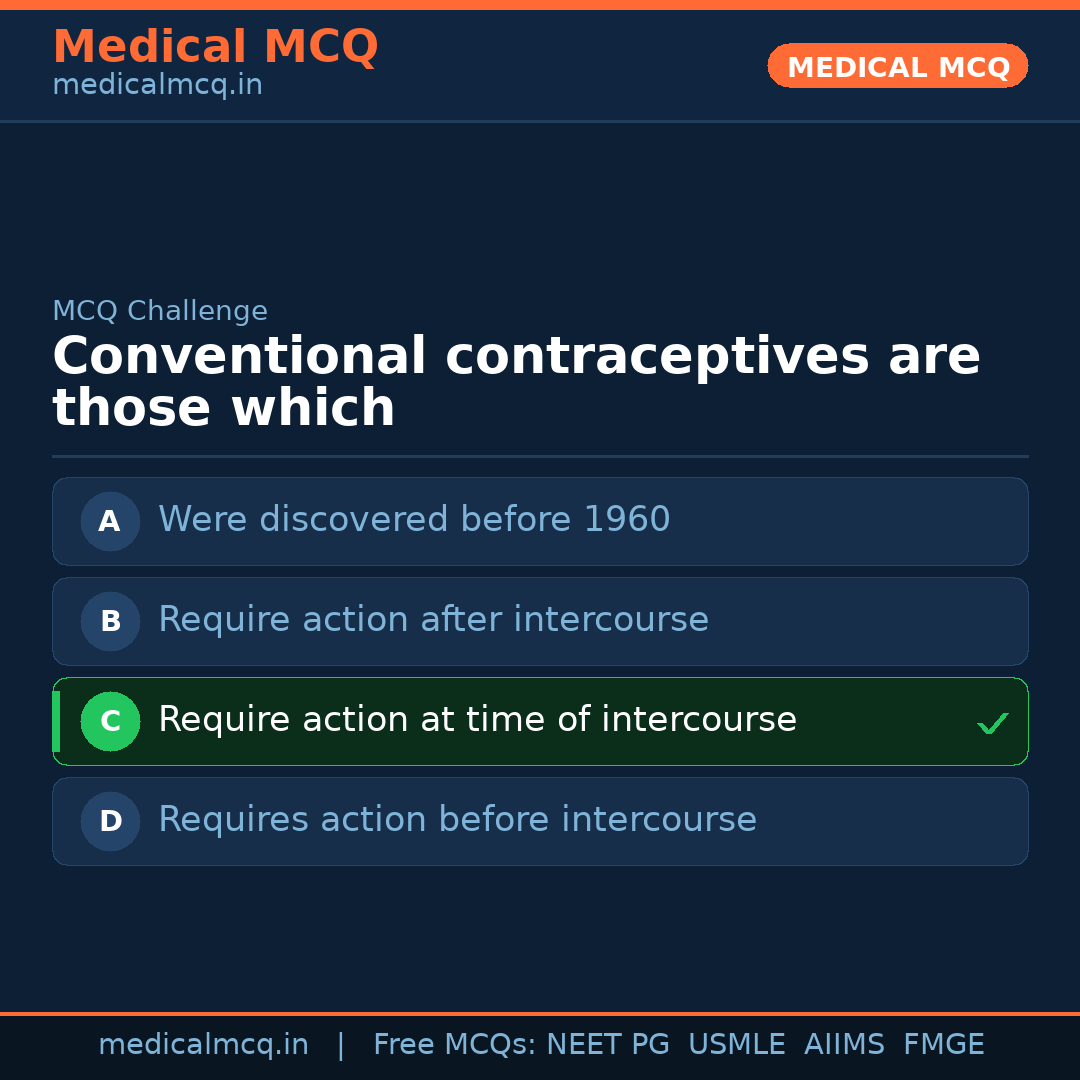This screenshot has width=1080, height=1080.
Task: Click the orange 'Medical MCQ' header title
Action: pos(215,47)
